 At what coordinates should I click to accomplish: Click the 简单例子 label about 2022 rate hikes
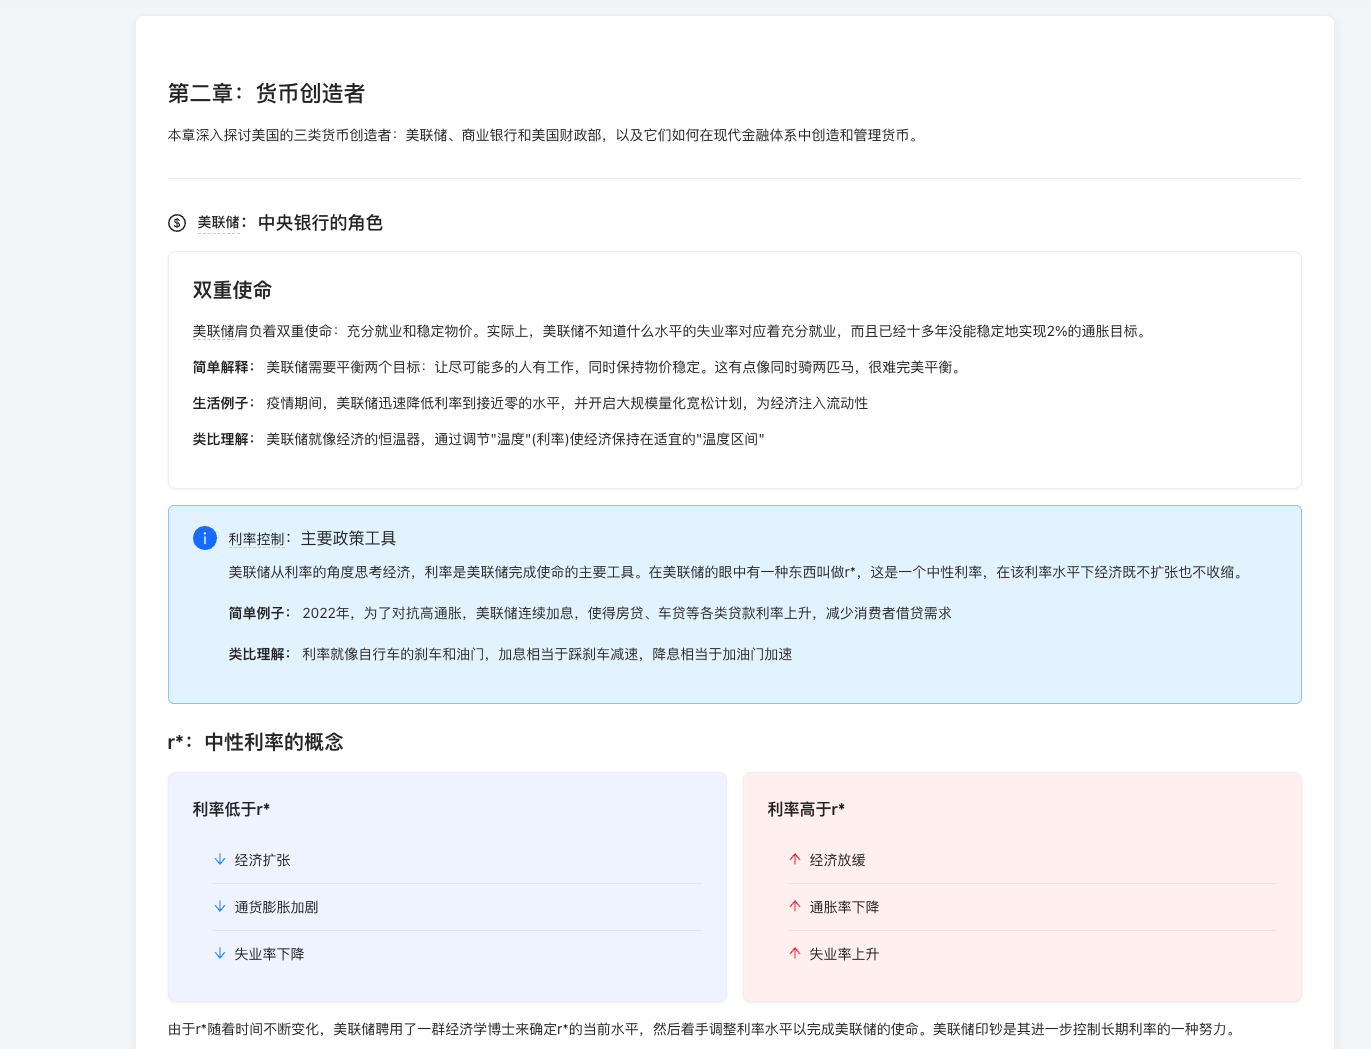pos(259,614)
